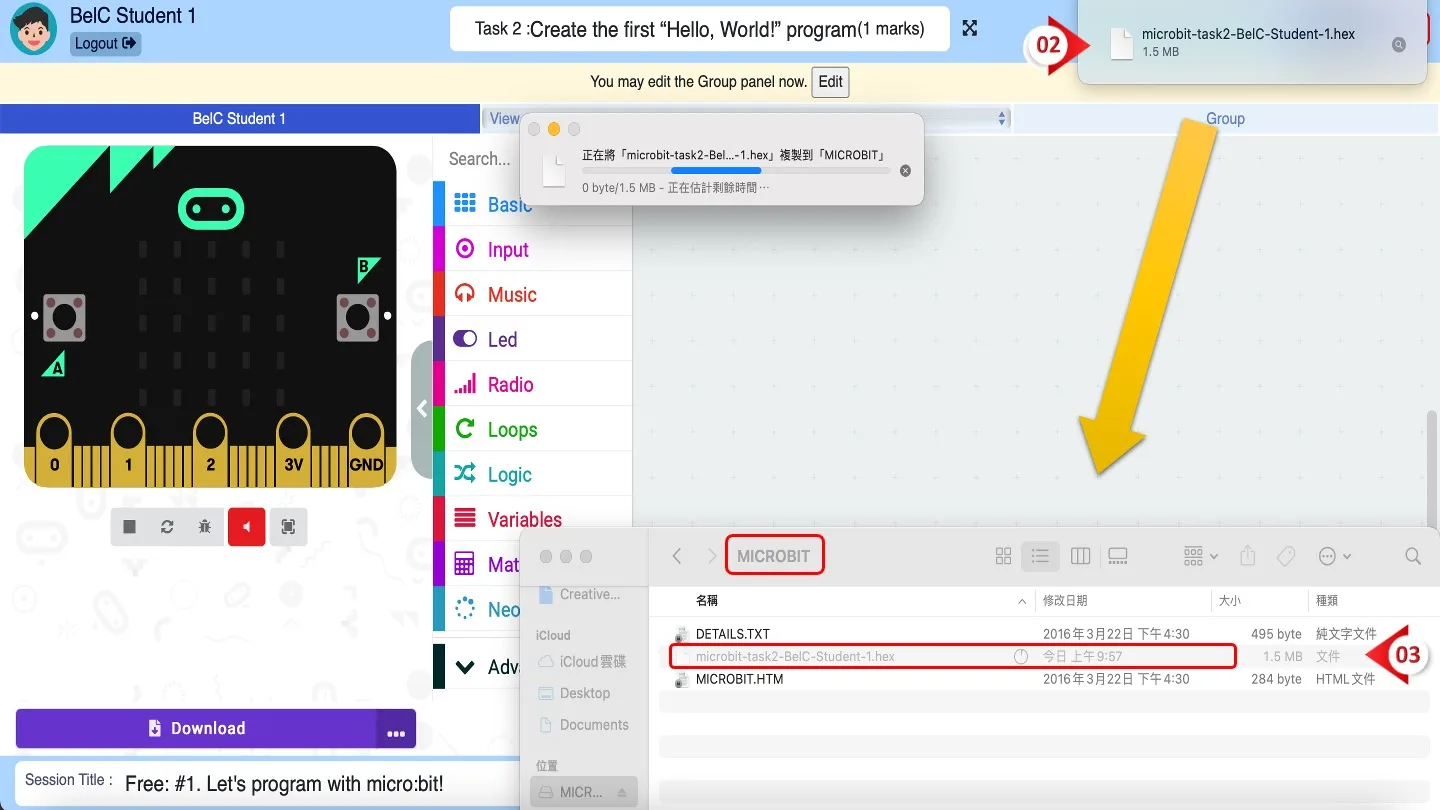This screenshot has height=810, width=1440.
Task: Click the Logout button
Action: [105, 43]
